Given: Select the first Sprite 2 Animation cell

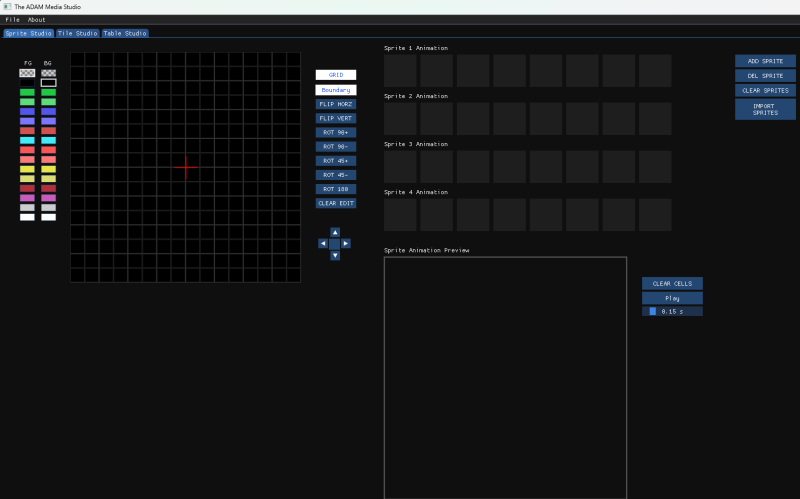Looking at the screenshot, I should point(400,118).
